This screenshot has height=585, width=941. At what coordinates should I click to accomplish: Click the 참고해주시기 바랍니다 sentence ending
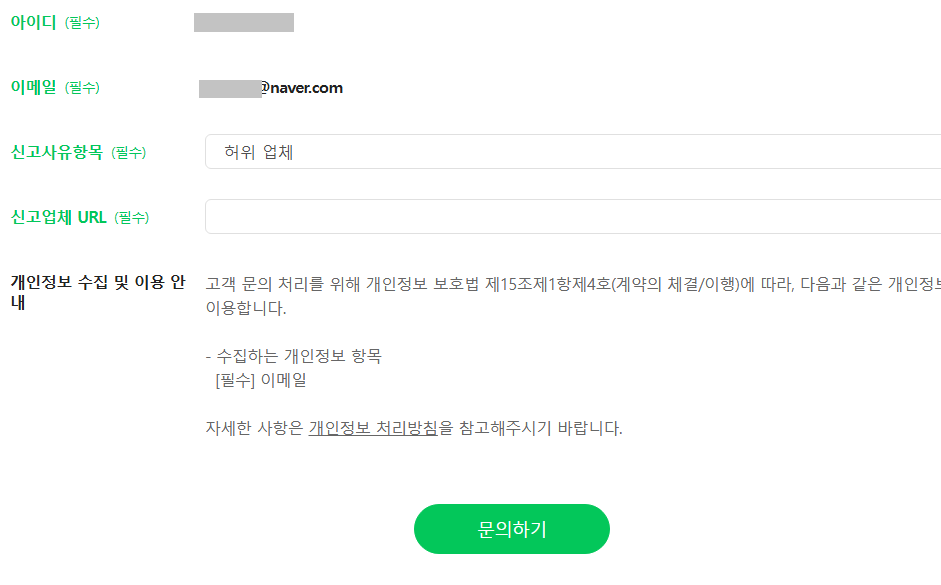pos(540,429)
